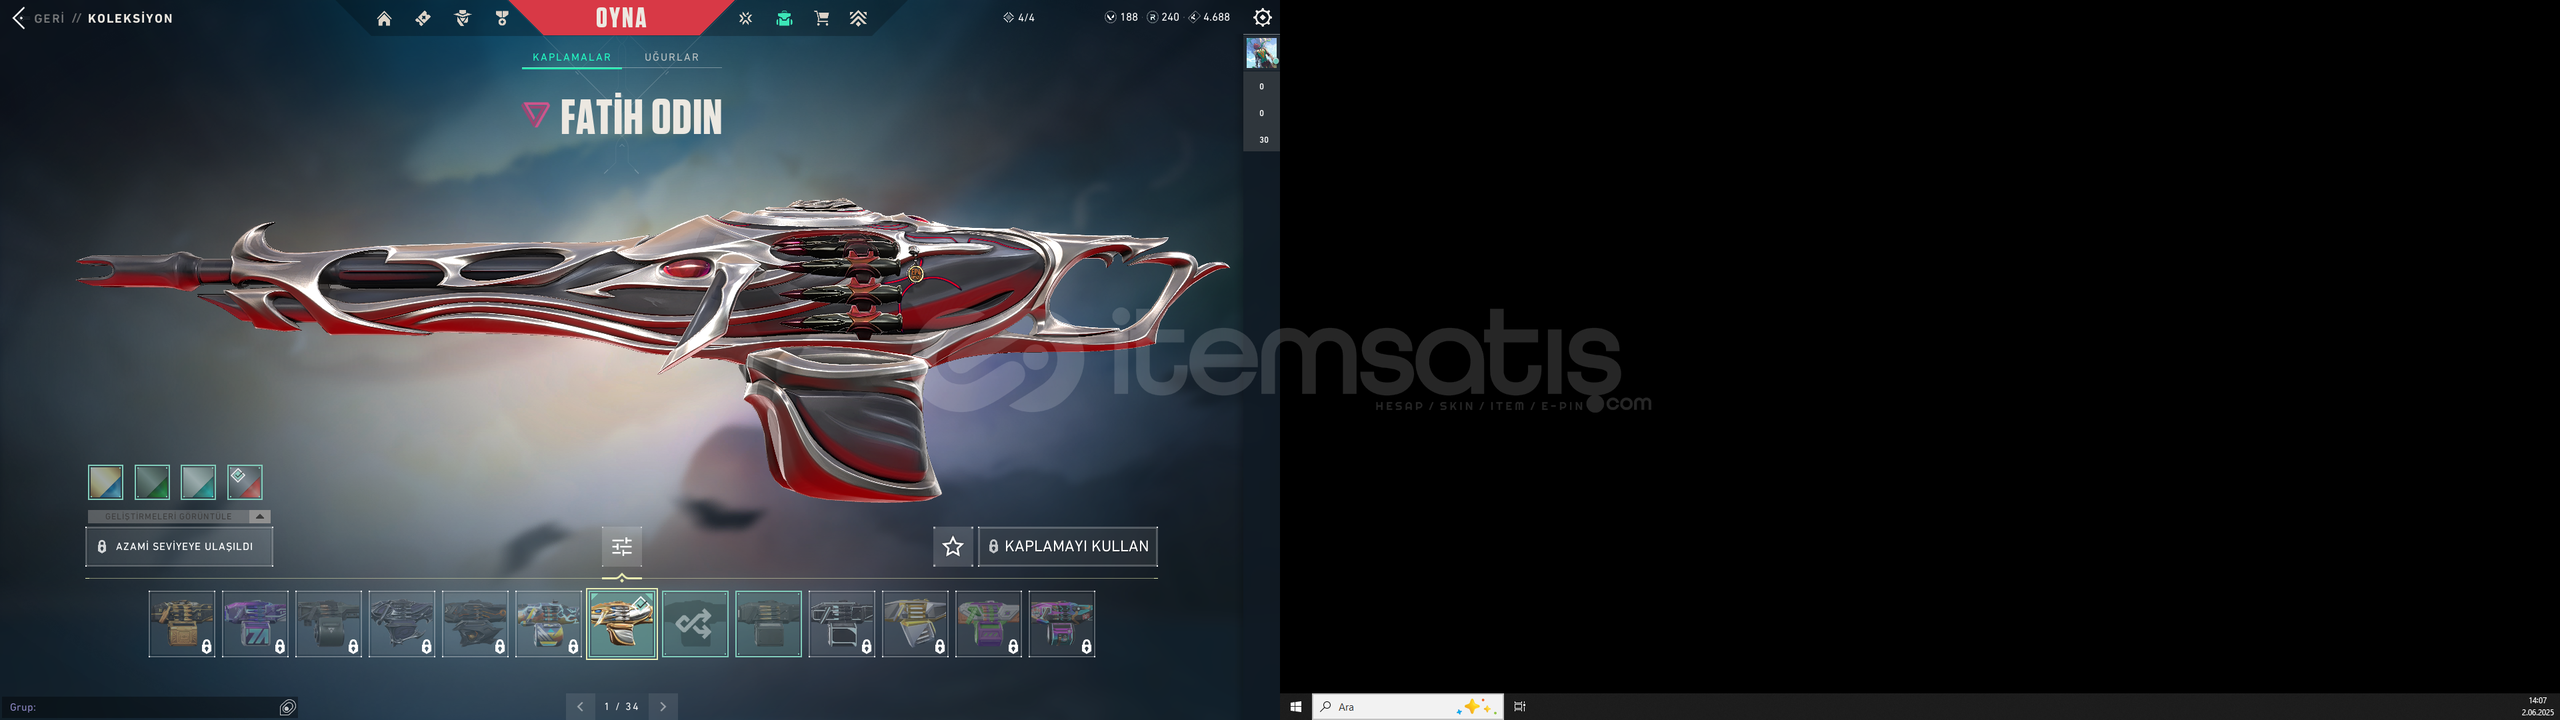Click the Grup chat input field
Image resolution: width=2560 pixels, height=720 pixels.
coord(140,707)
